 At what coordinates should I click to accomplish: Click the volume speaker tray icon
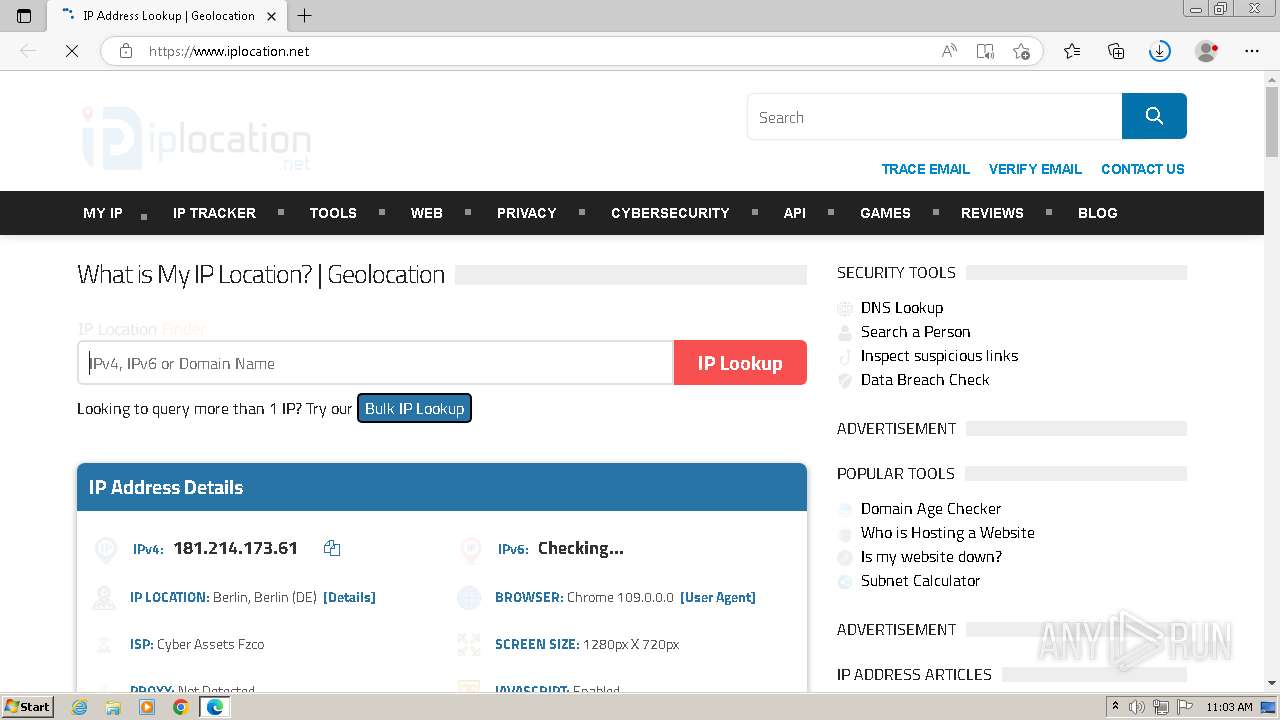(1137, 707)
